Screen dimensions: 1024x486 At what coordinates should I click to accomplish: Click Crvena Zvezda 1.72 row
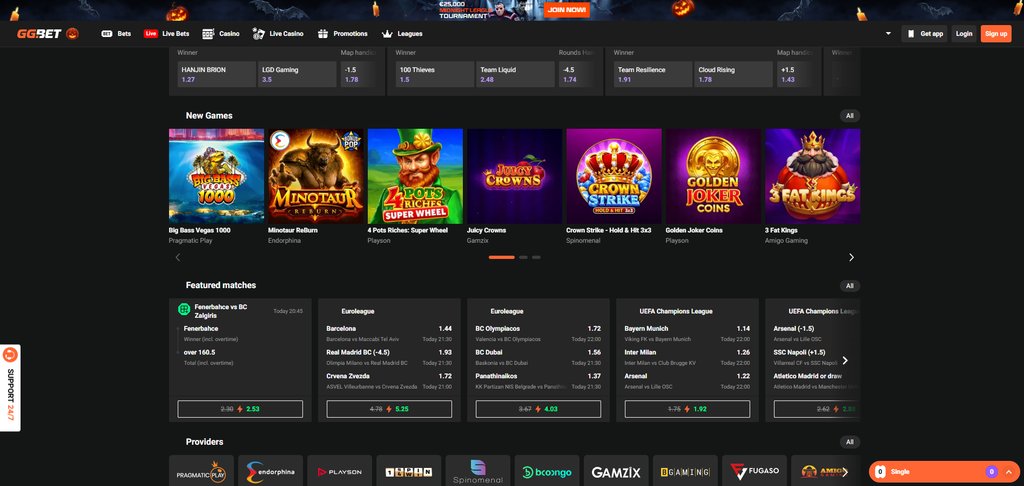[x=389, y=381]
